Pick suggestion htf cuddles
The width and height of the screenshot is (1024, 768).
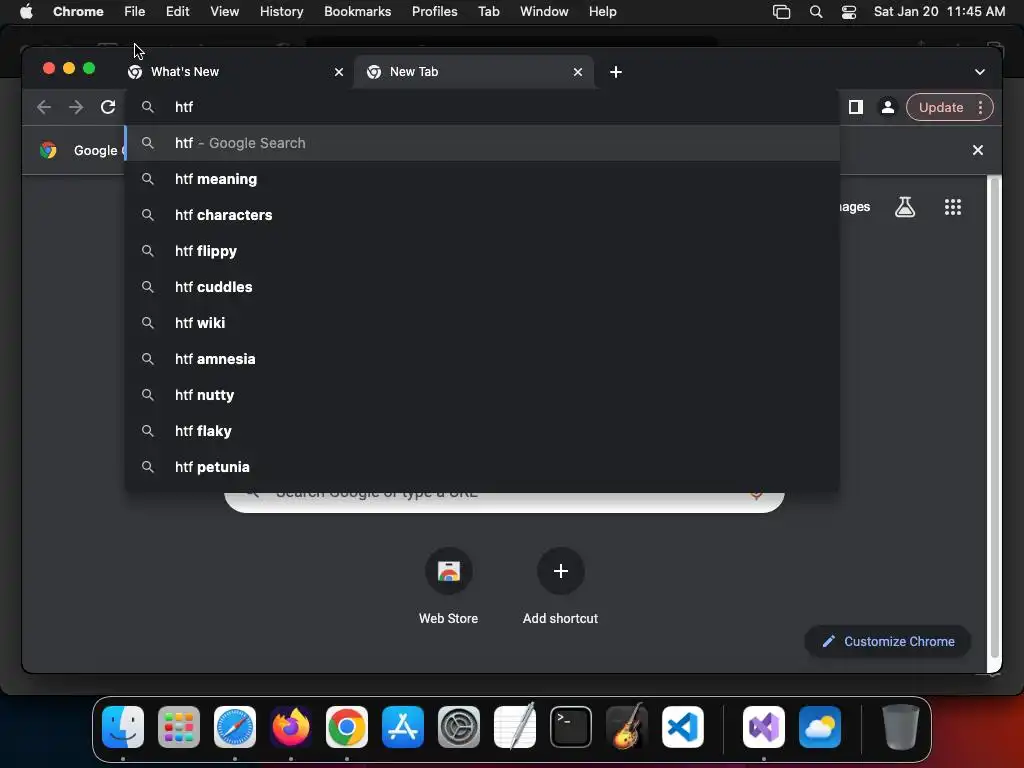click(x=482, y=287)
